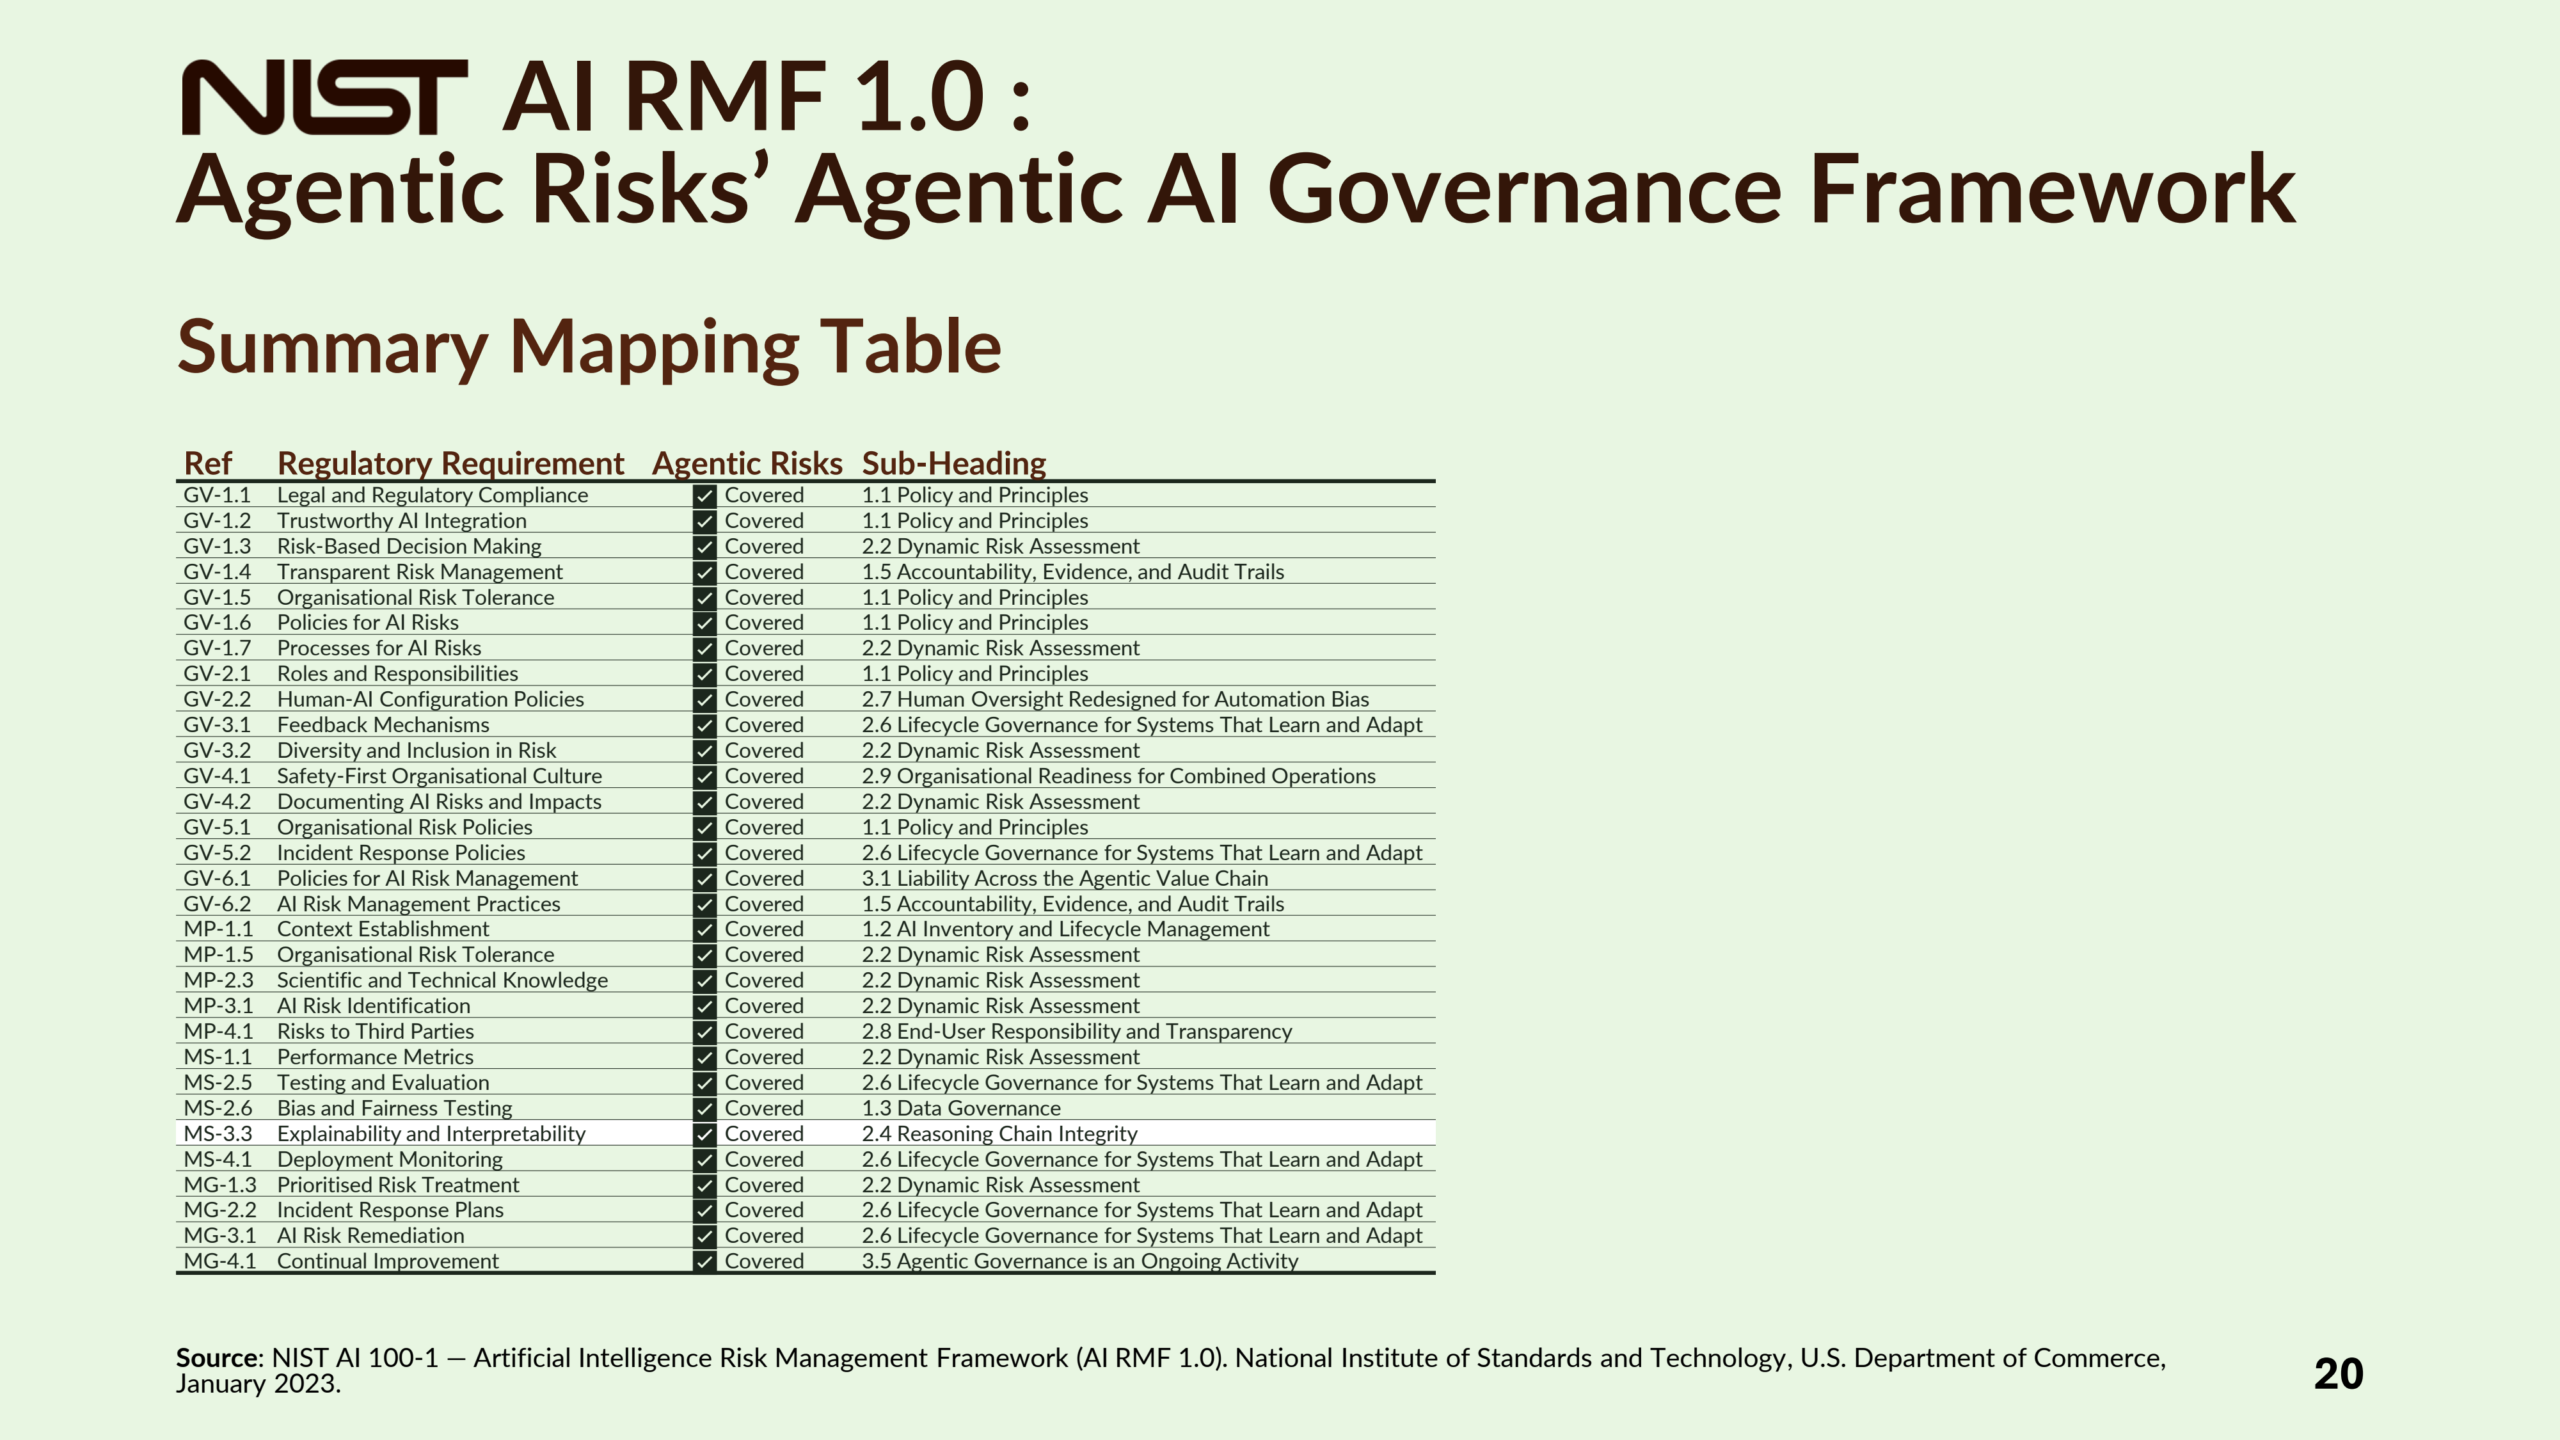
Task: Click Prioritised Risk Treatment cell
Action: point(398,1185)
